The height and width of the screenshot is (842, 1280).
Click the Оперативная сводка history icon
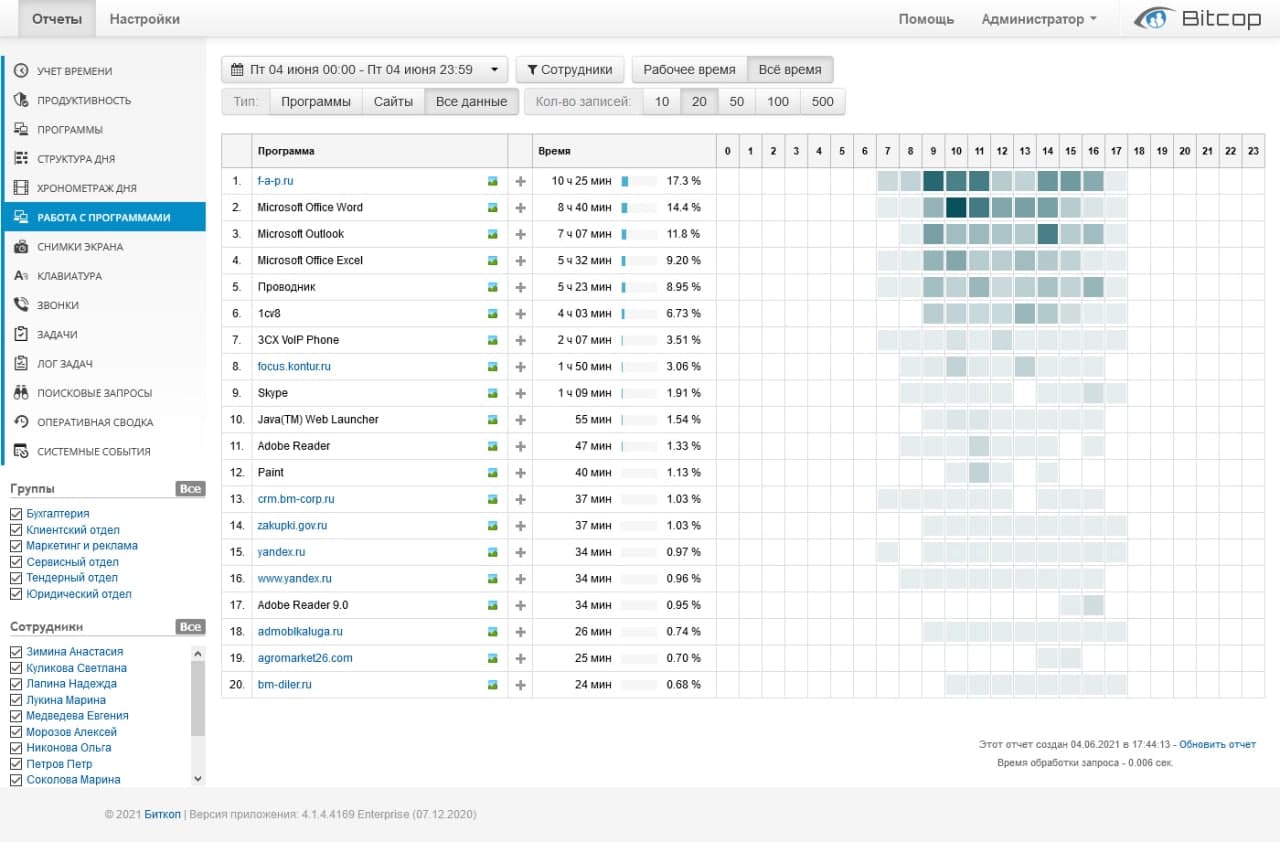click(21, 421)
